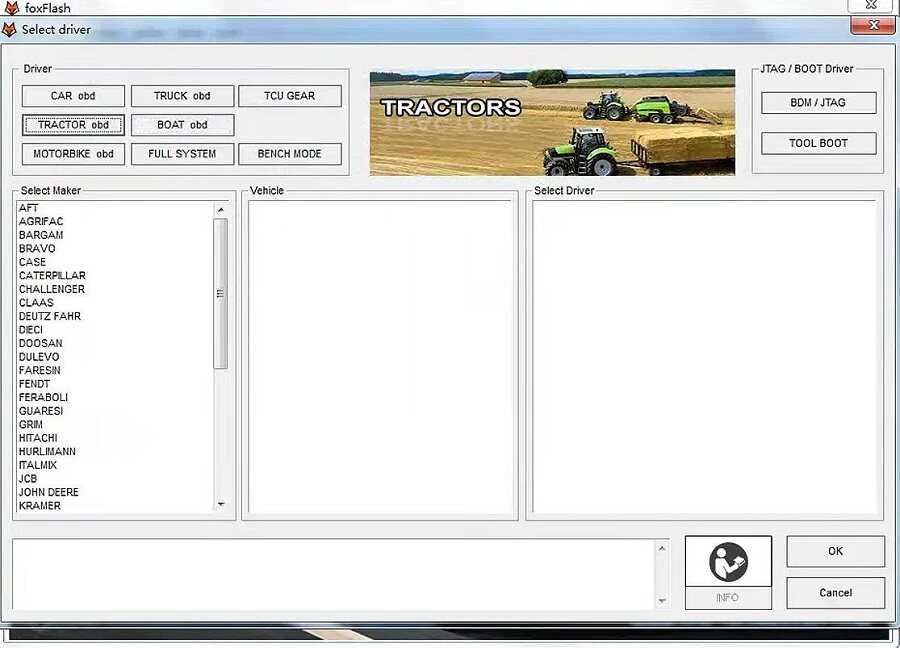Select maker BRAVO
900x648 pixels.
[x=37, y=249]
